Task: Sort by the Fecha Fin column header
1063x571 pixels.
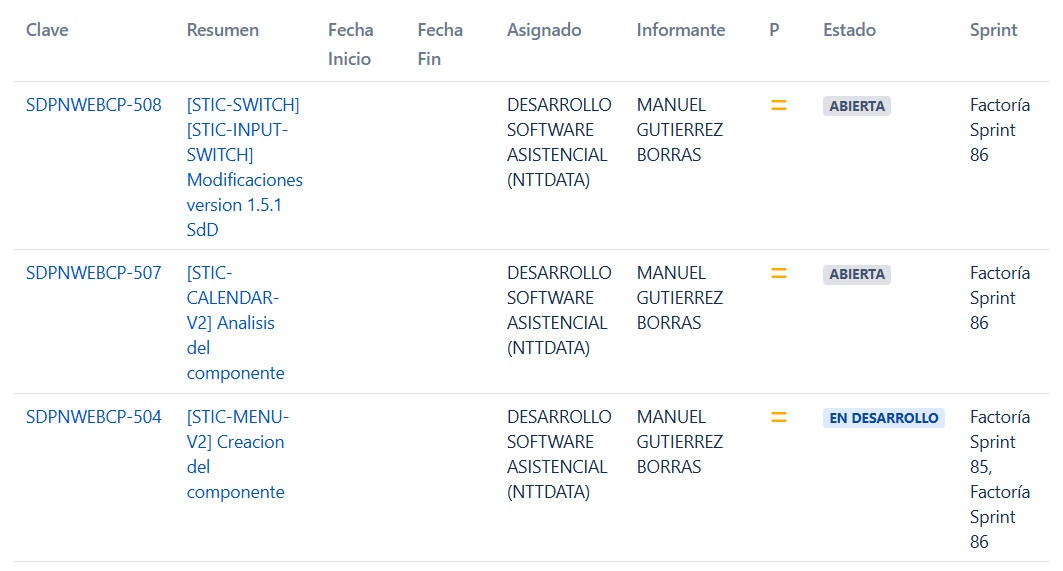Action: point(440,44)
